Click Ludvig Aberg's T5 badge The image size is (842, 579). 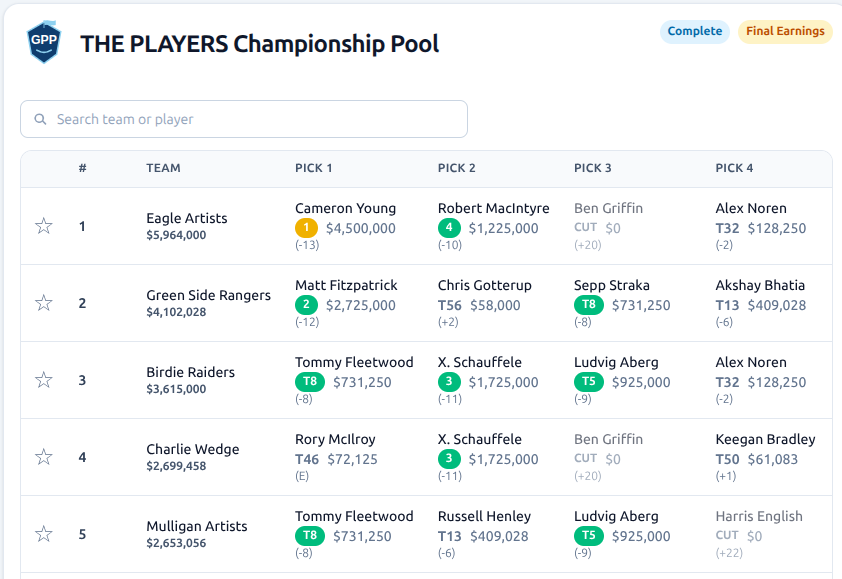click(589, 381)
